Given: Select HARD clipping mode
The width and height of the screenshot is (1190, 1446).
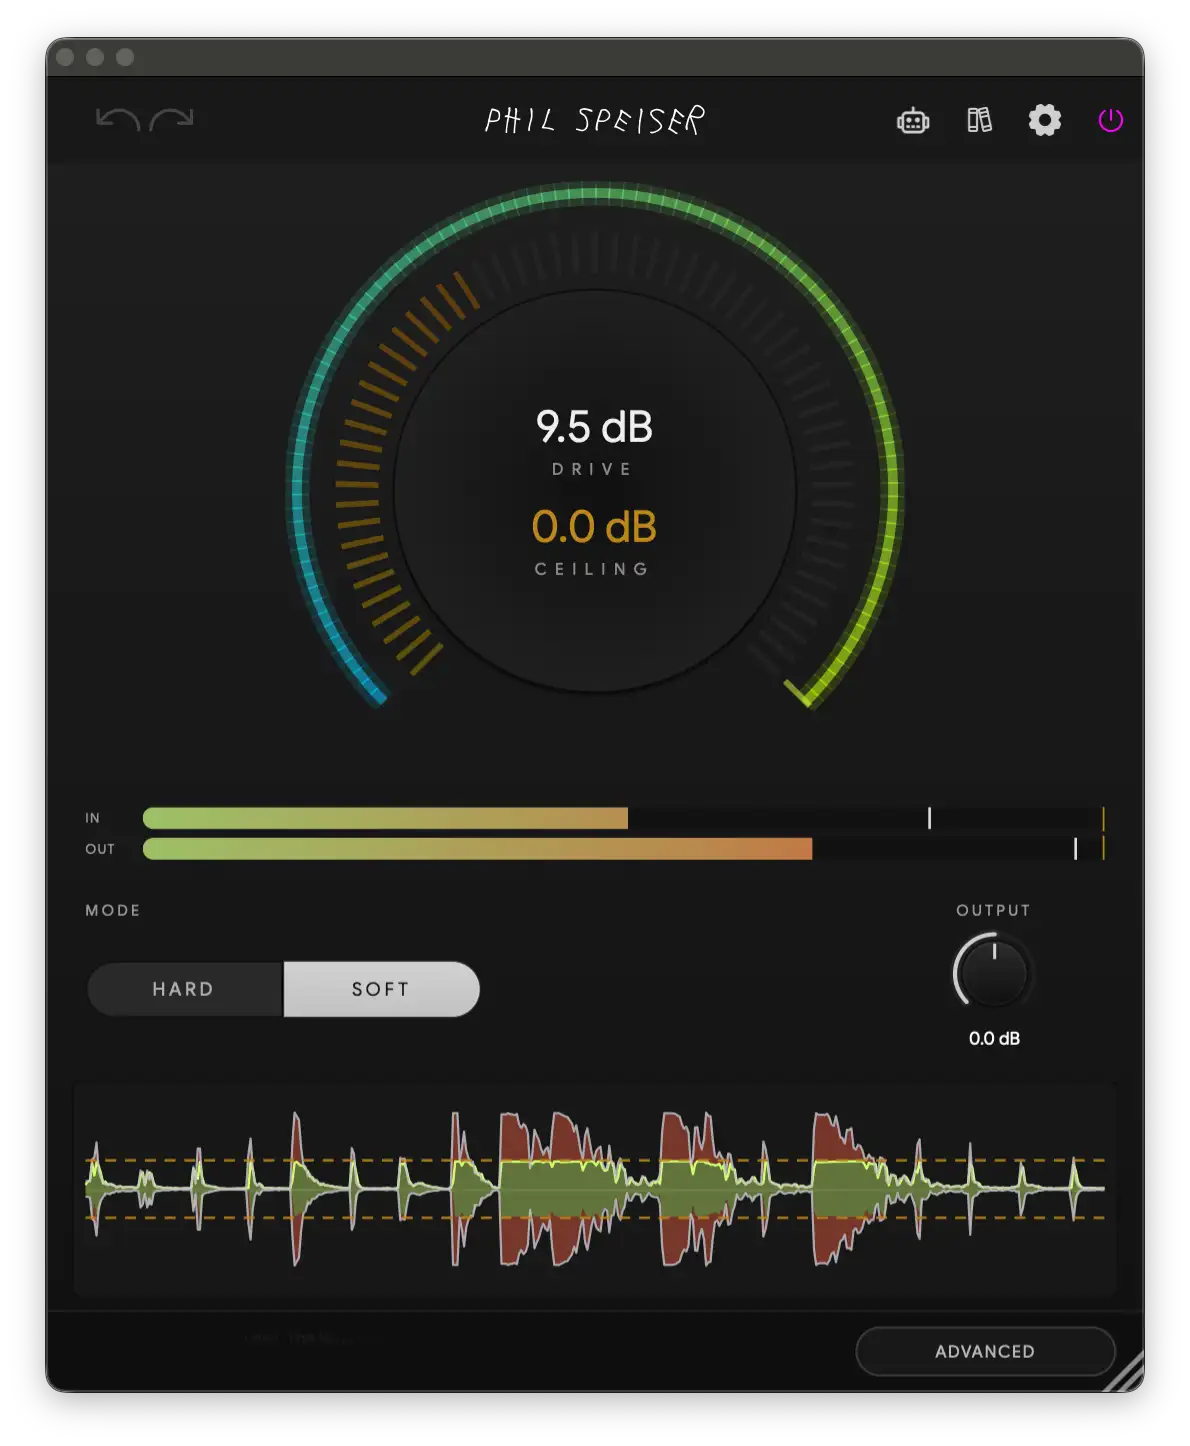Looking at the screenshot, I should (185, 989).
